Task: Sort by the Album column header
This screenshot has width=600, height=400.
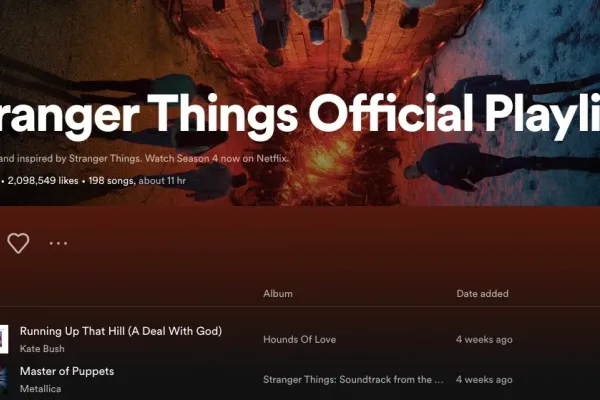Action: point(278,294)
